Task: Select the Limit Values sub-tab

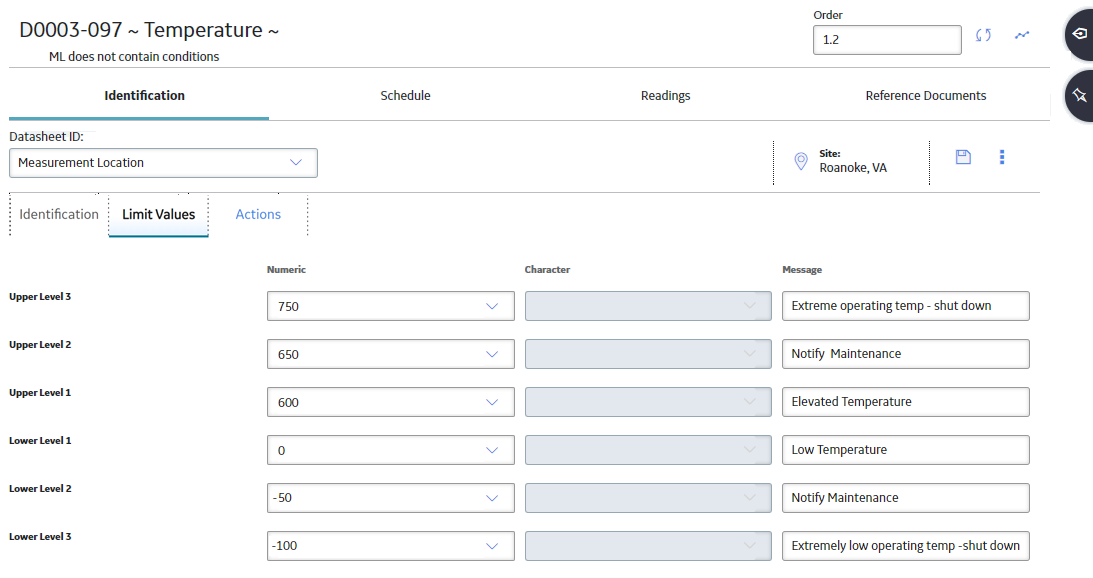Action: point(158,214)
